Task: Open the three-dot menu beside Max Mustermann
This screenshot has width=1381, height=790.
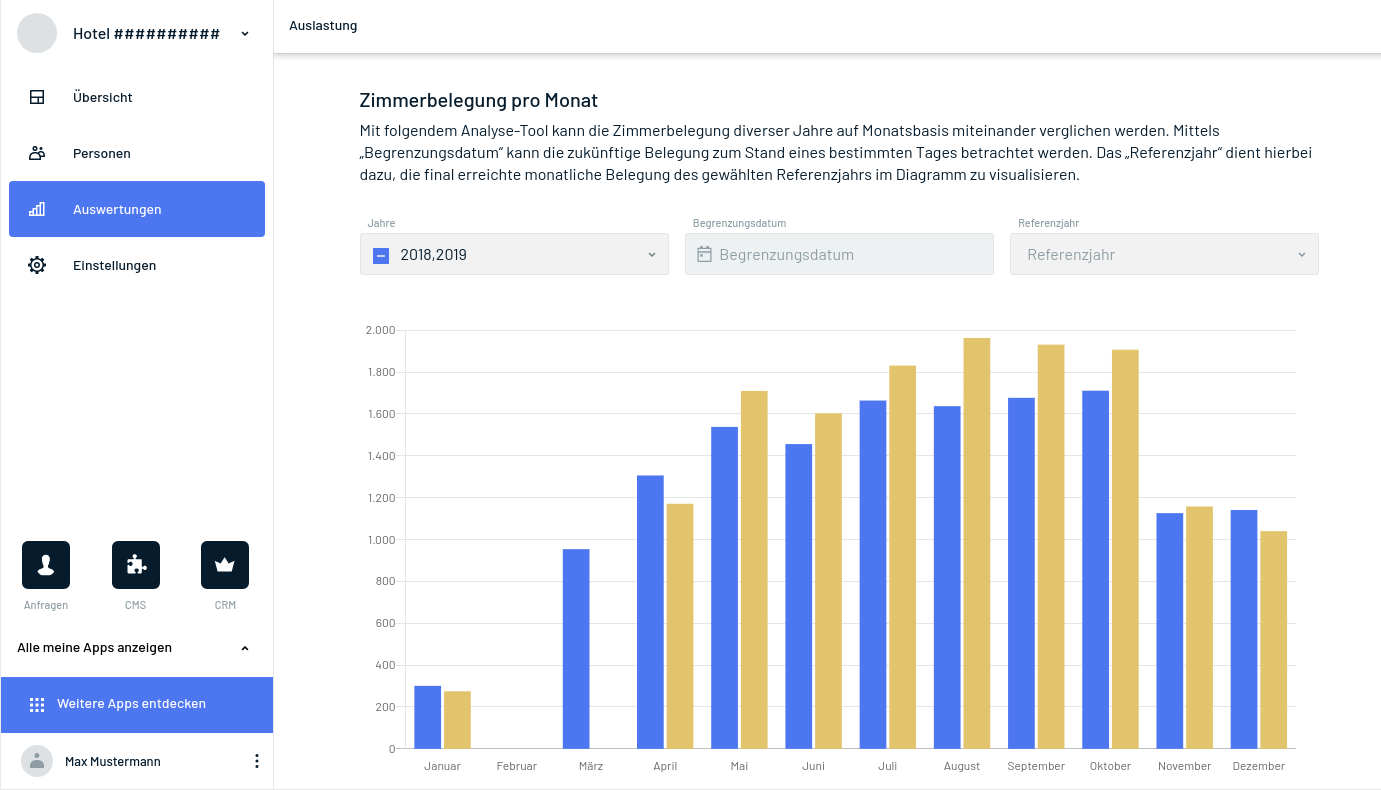Action: [x=256, y=762]
